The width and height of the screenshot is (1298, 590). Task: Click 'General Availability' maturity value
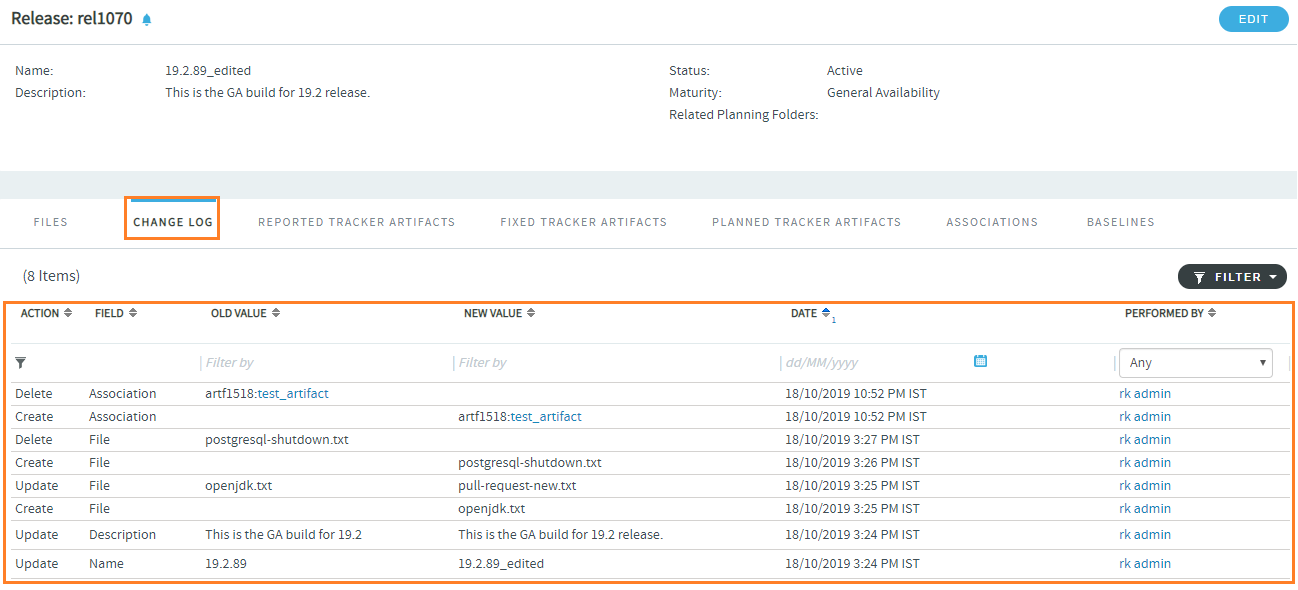click(x=883, y=92)
